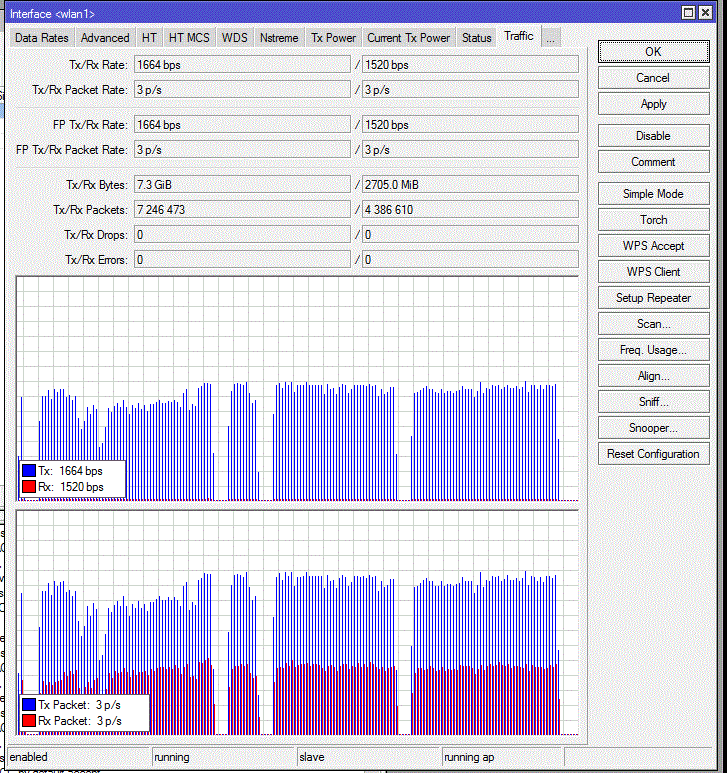Click the Tx Packets field 7 246 473
727x773 pixels.
pyautogui.click(x=242, y=210)
